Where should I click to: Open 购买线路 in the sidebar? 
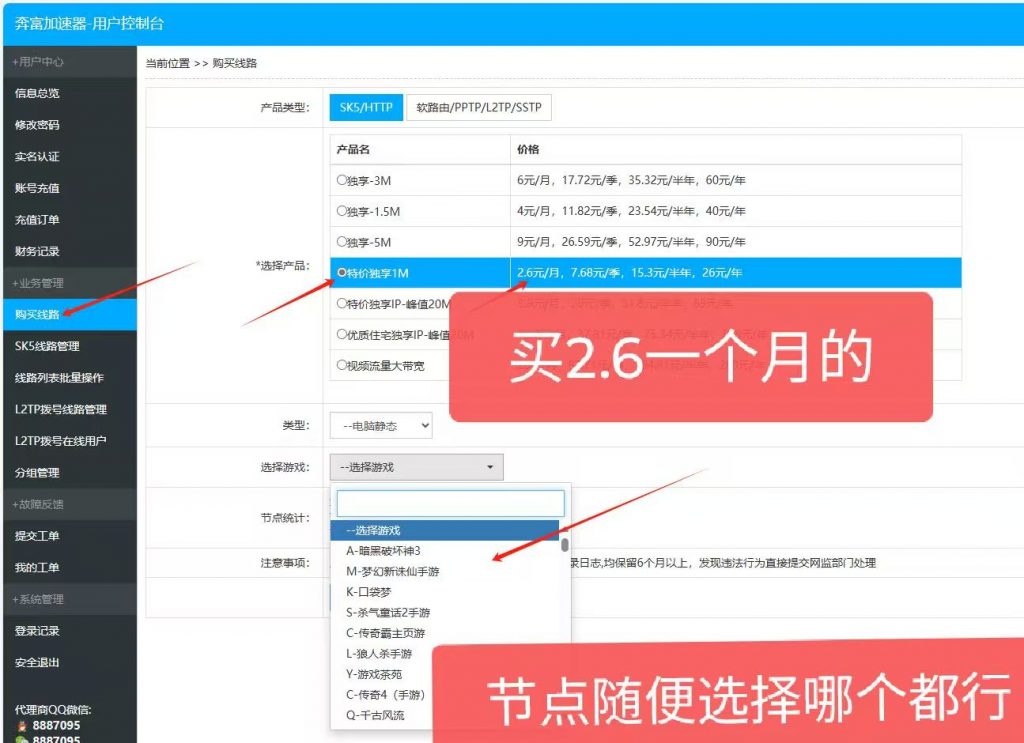click(x=37, y=314)
